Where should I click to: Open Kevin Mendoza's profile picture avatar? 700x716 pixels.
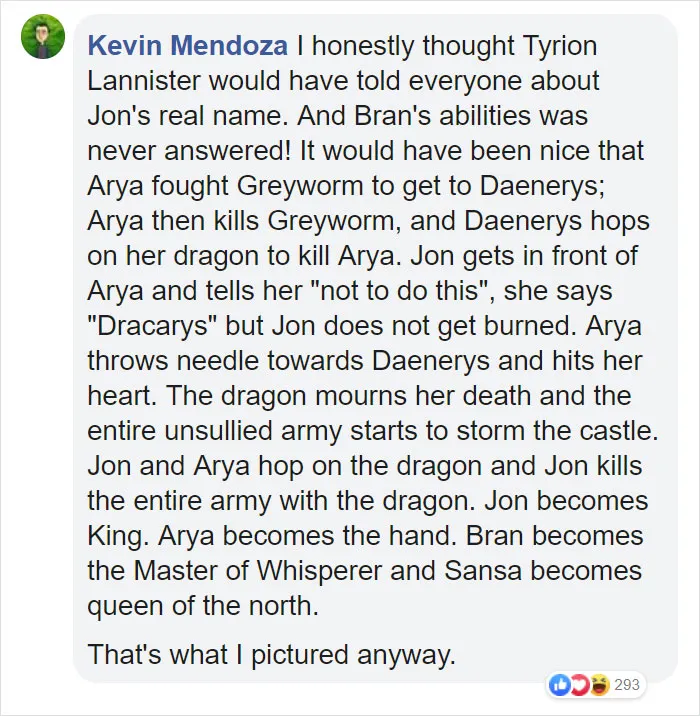(x=43, y=37)
